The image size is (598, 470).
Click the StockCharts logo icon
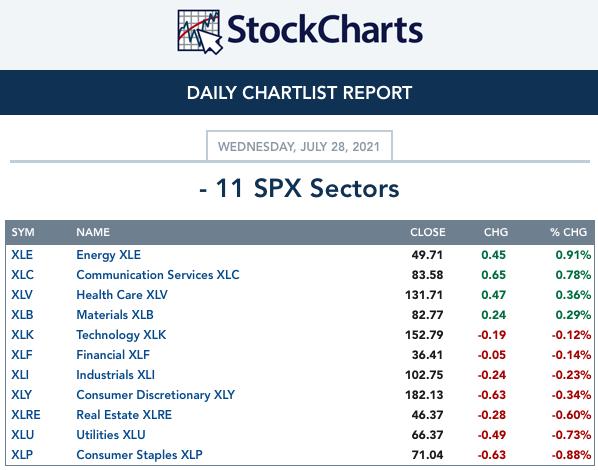click(x=200, y=32)
